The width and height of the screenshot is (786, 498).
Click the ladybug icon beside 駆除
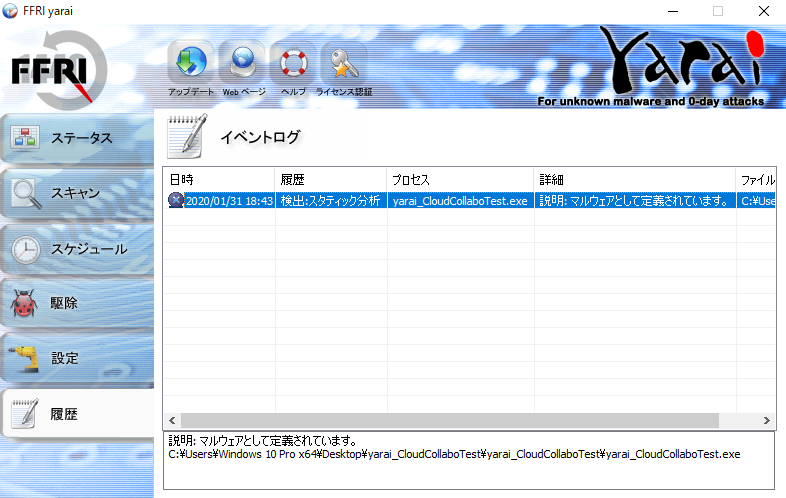point(24,304)
